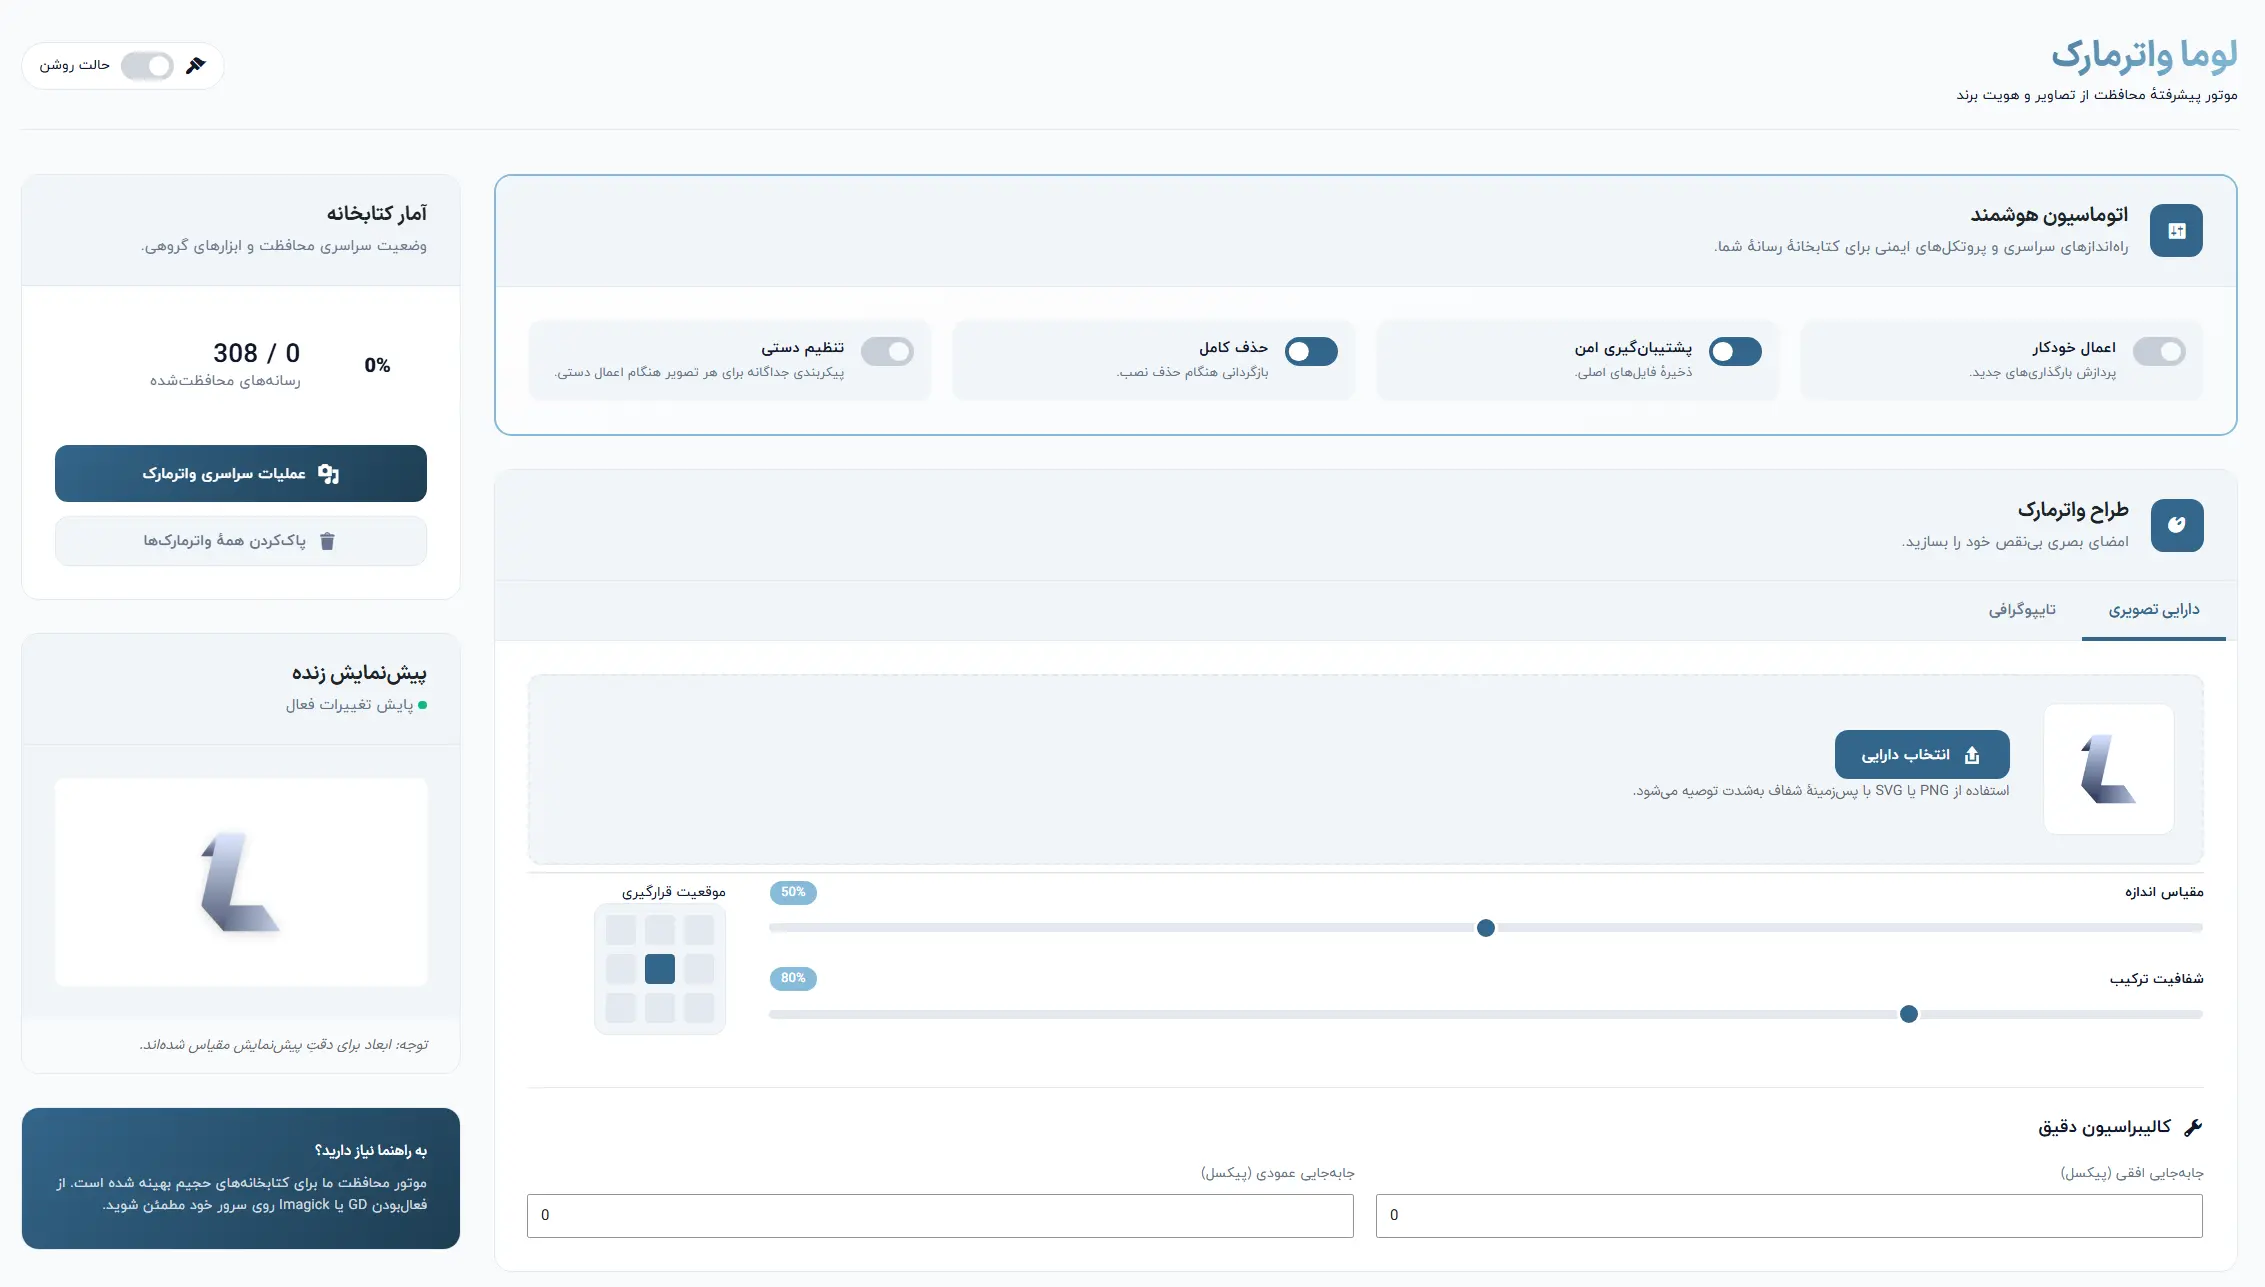
Task: Switch to the دارایی تصویری image asset tab
Action: (x=2154, y=610)
